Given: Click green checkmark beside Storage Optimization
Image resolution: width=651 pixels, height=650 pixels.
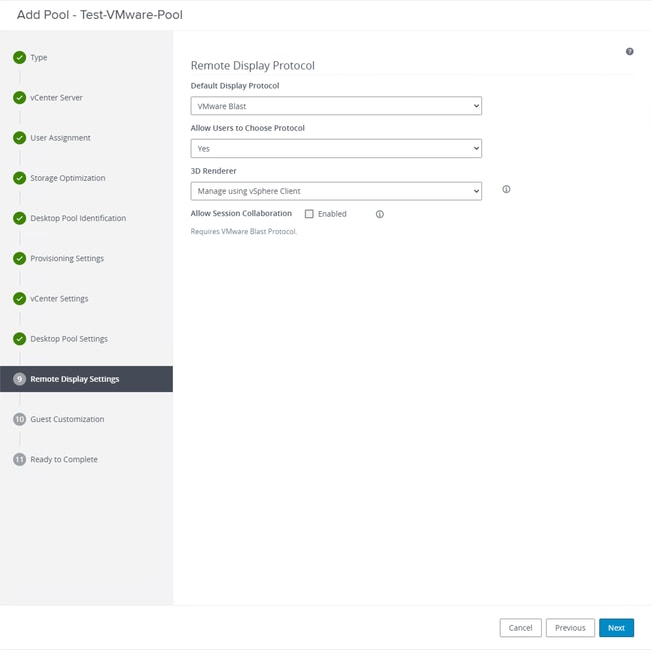Looking at the screenshot, I should (x=20, y=178).
